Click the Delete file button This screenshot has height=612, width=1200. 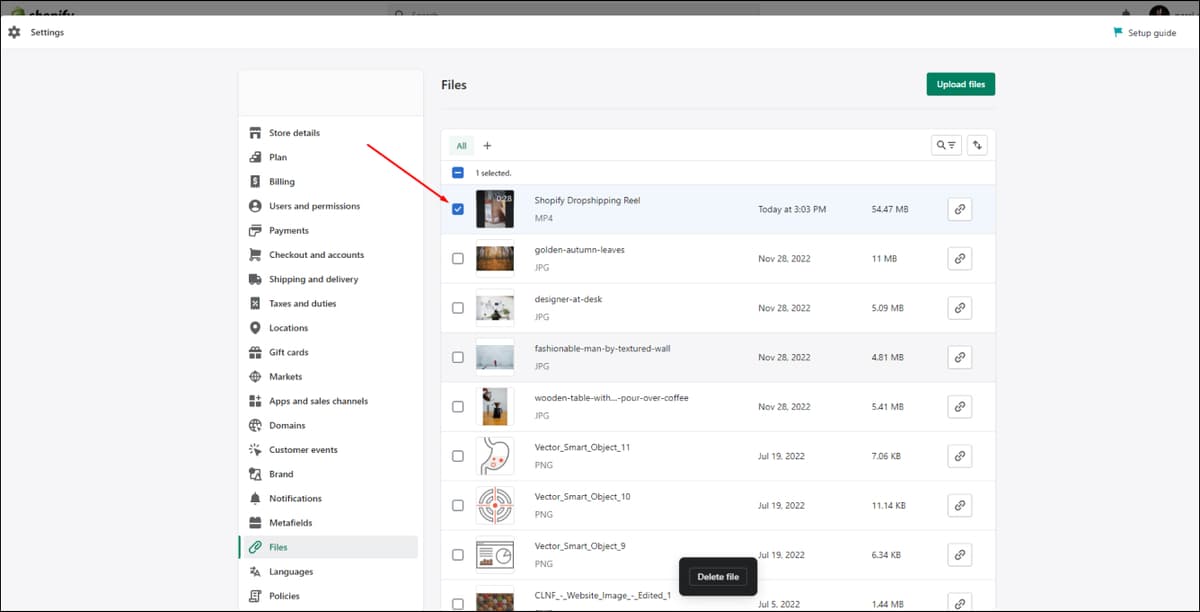[x=718, y=577]
